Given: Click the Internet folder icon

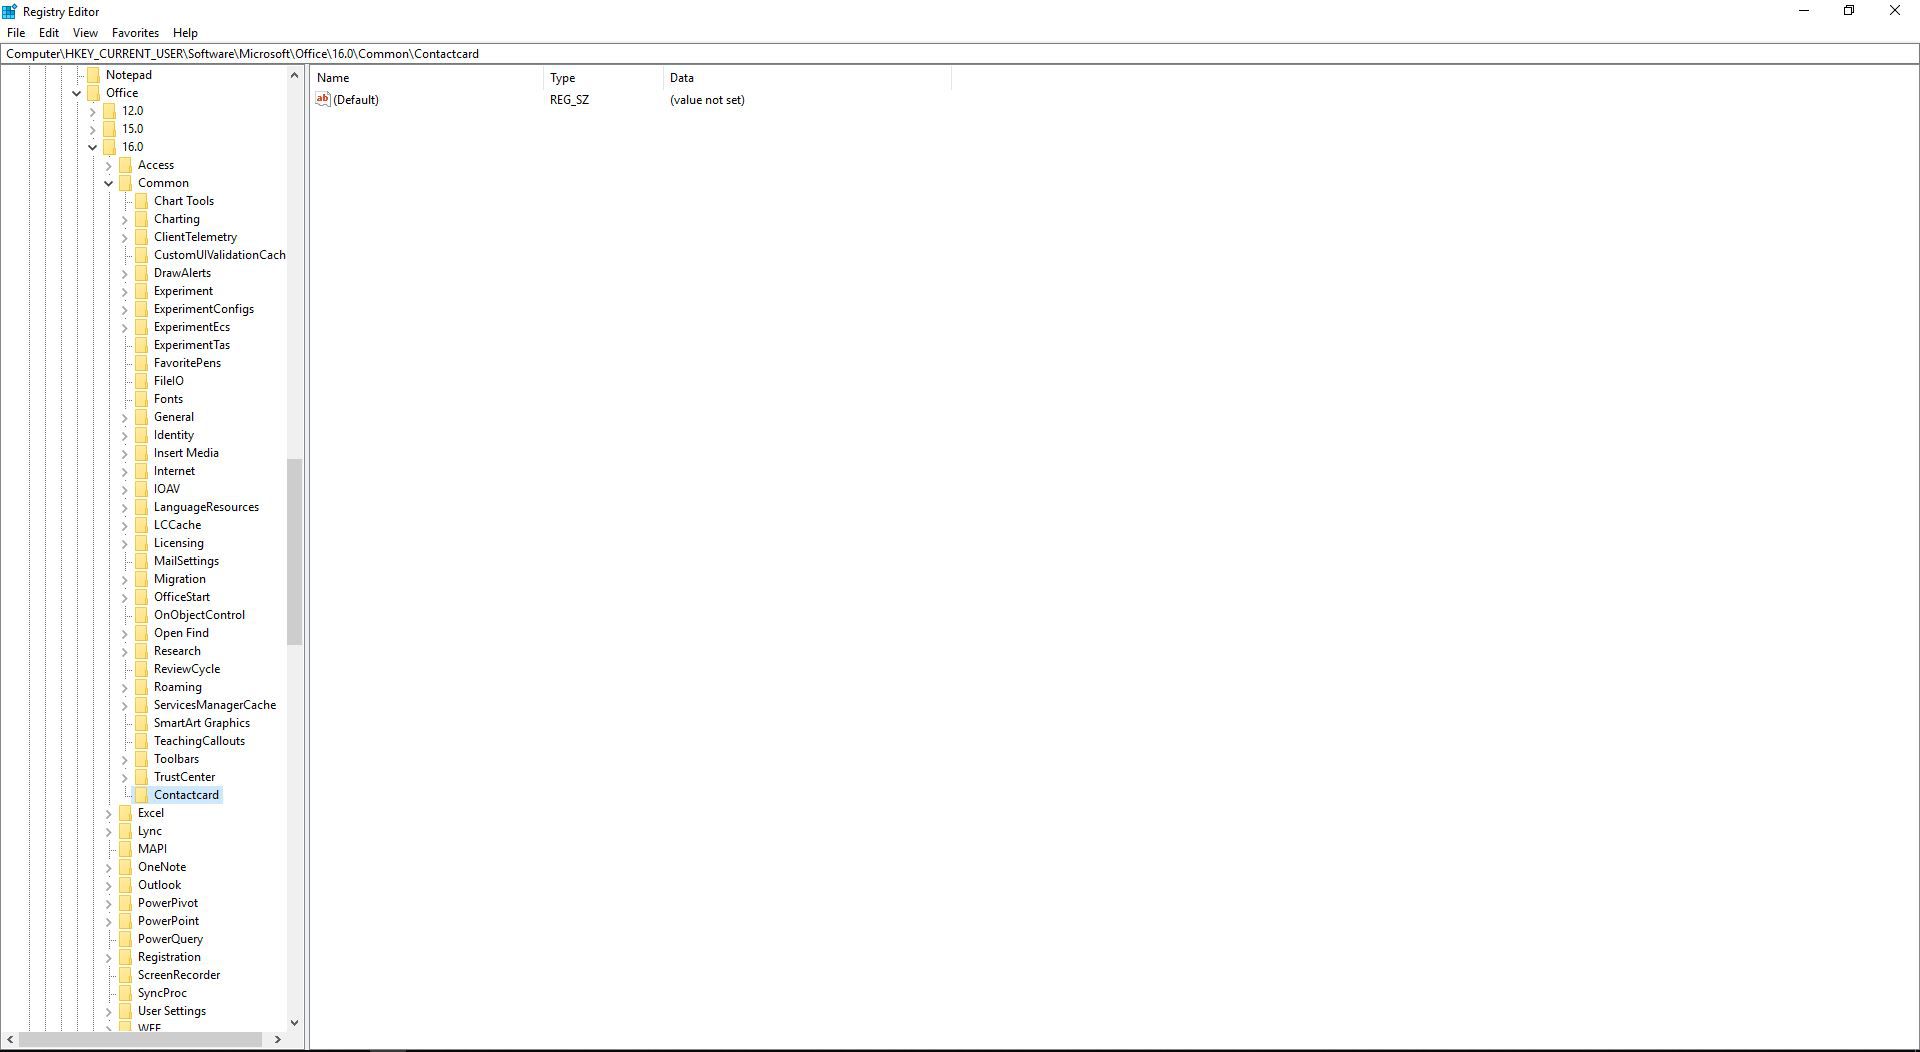Looking at the screenshot, I should click(141, 471).
